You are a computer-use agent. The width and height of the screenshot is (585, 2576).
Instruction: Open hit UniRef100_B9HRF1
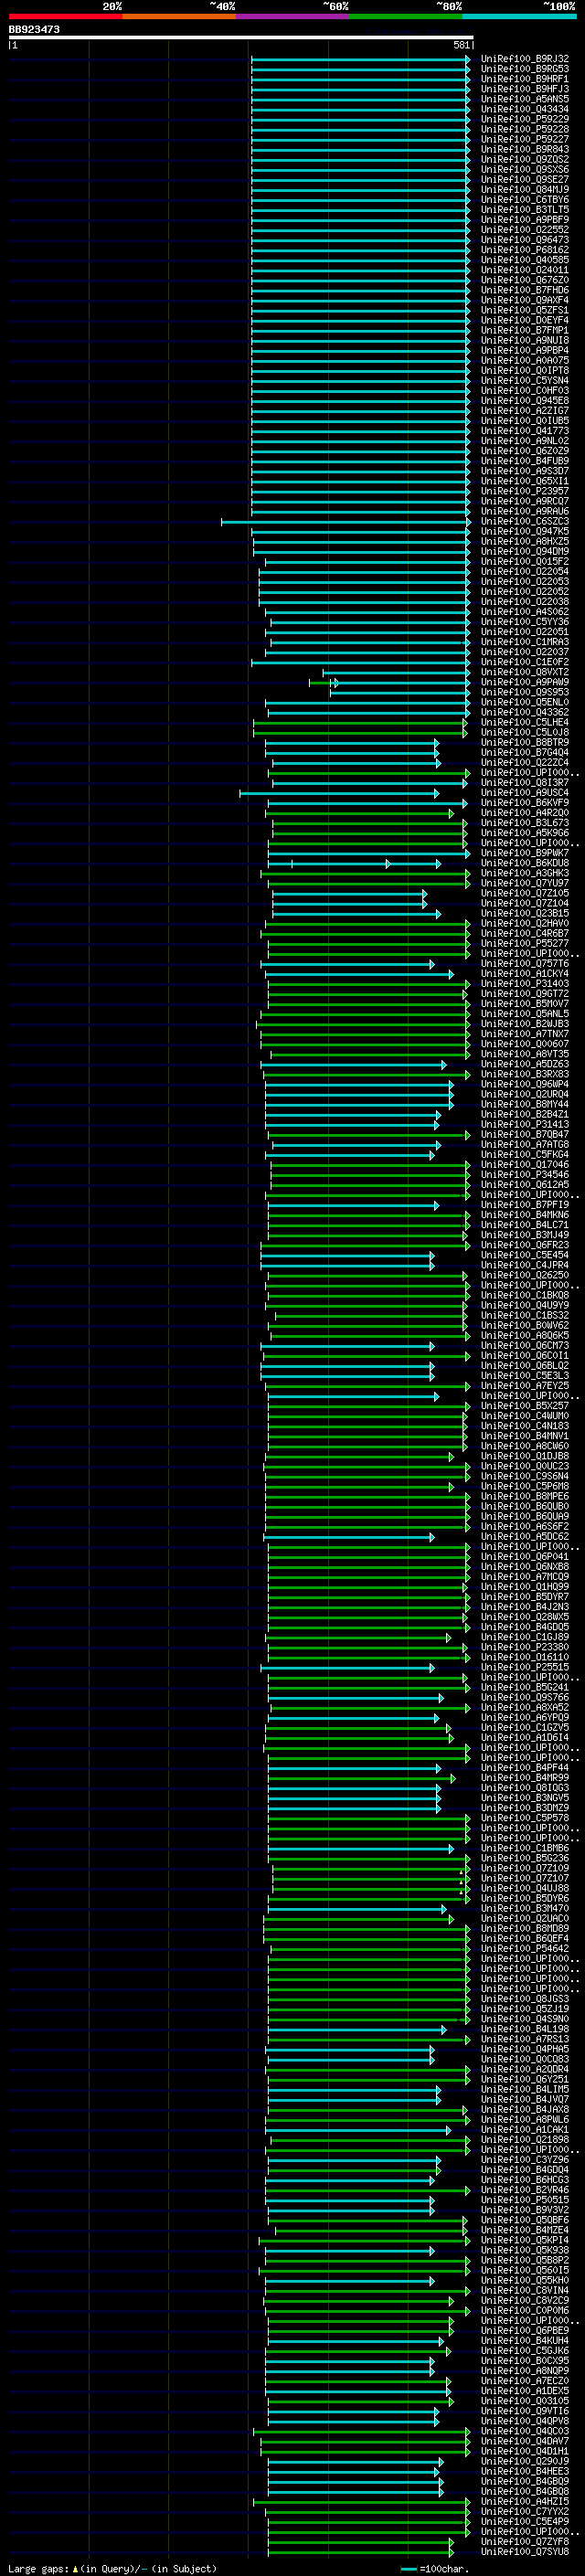click(524, 79)
